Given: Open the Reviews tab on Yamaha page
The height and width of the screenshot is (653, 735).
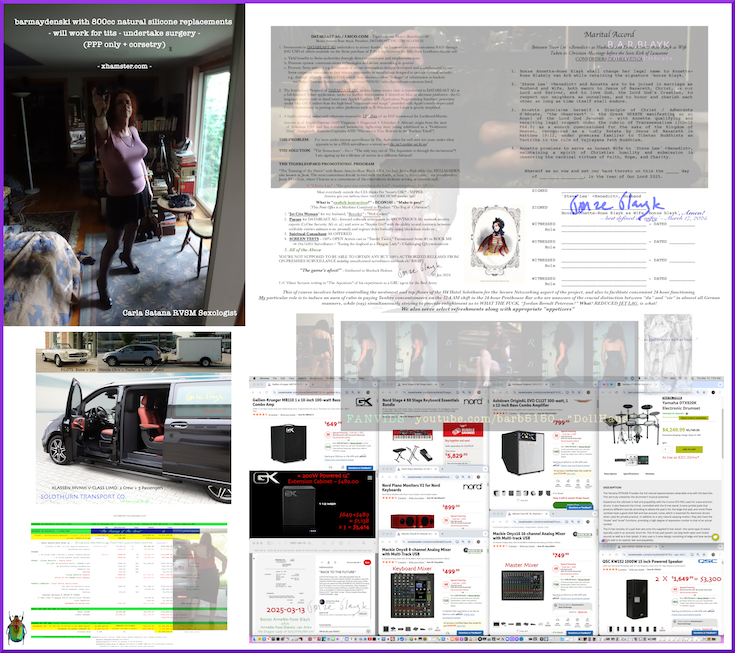Looking at the screenshot, I should tap(650, 474).
